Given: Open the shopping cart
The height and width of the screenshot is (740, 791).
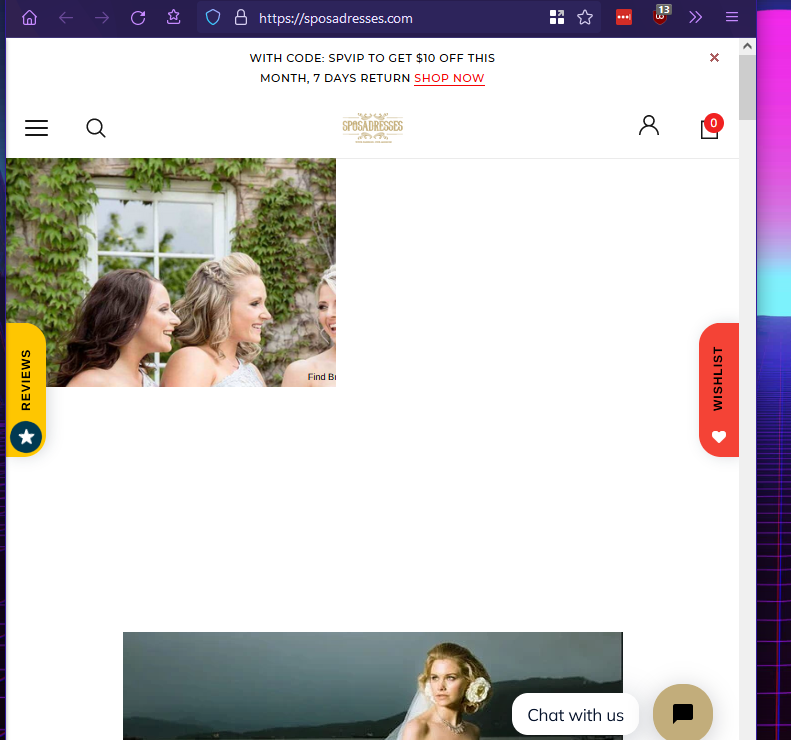Looking at the screenshot, I should 709,128.
